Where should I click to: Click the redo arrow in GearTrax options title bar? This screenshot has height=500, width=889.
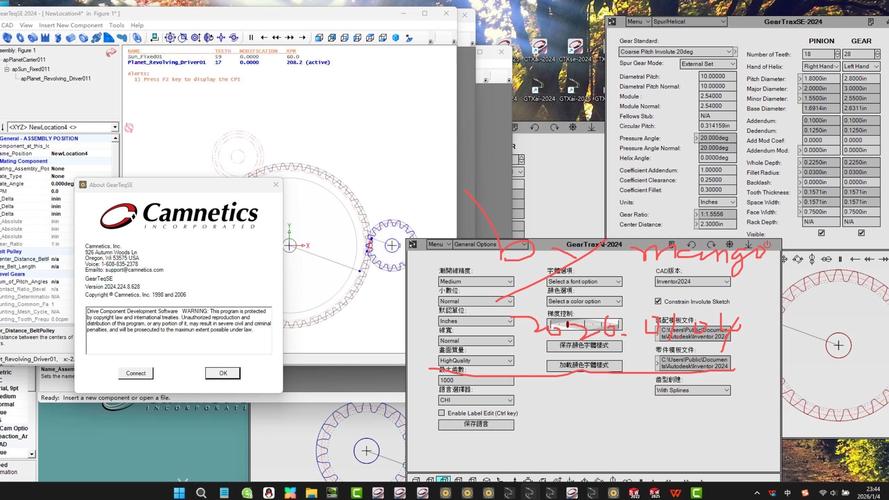tap(710, 244)
